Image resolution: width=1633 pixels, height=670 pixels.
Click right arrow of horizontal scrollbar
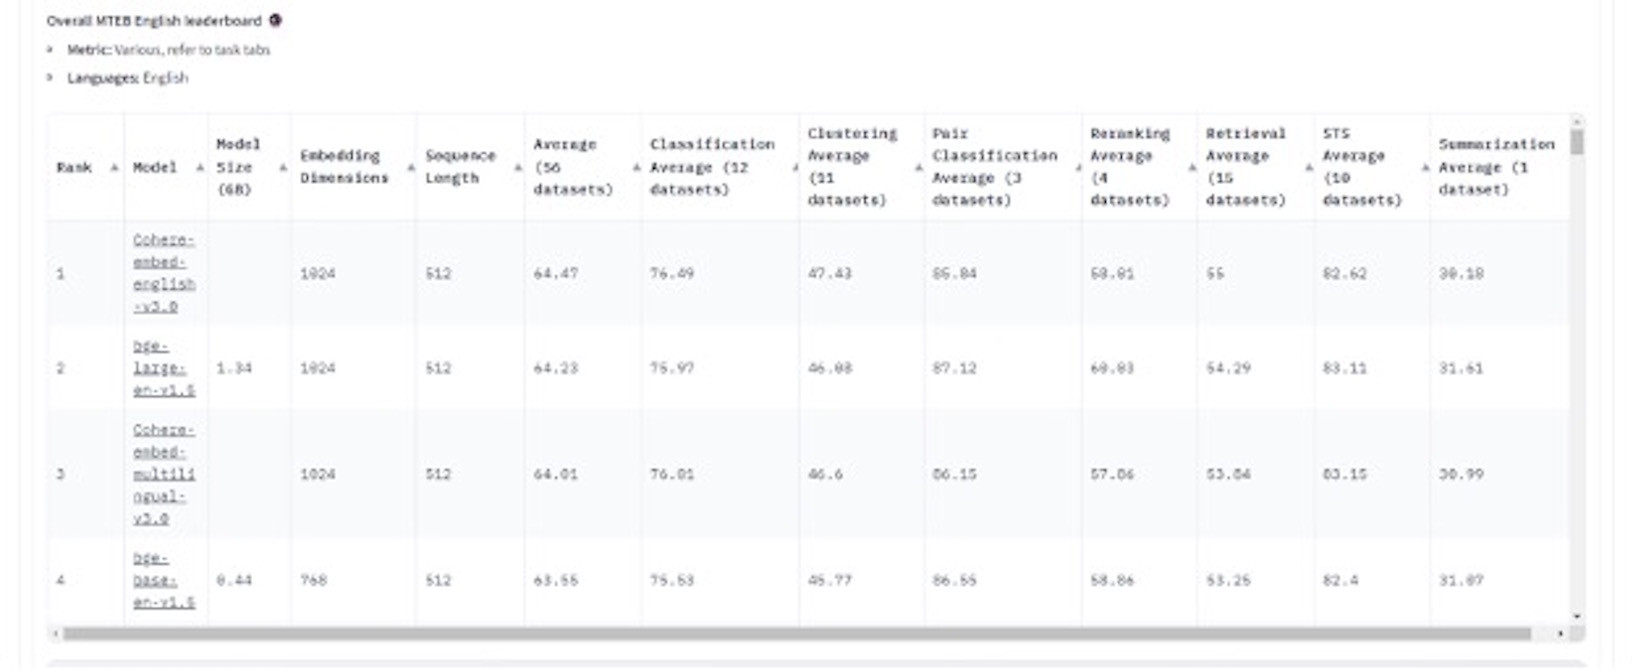(1560, 634)
